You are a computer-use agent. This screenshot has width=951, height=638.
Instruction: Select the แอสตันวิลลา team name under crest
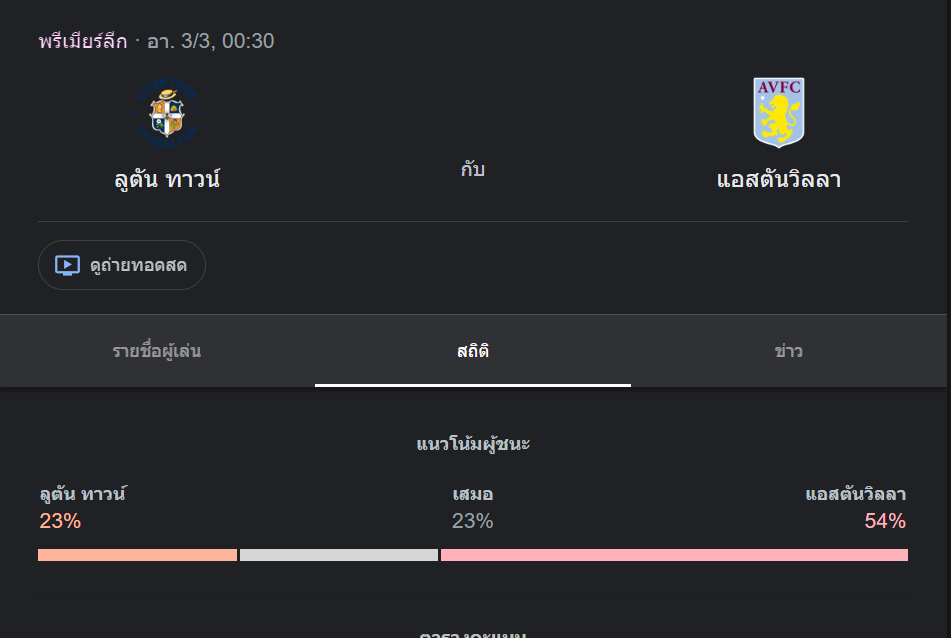coord(778,180)
